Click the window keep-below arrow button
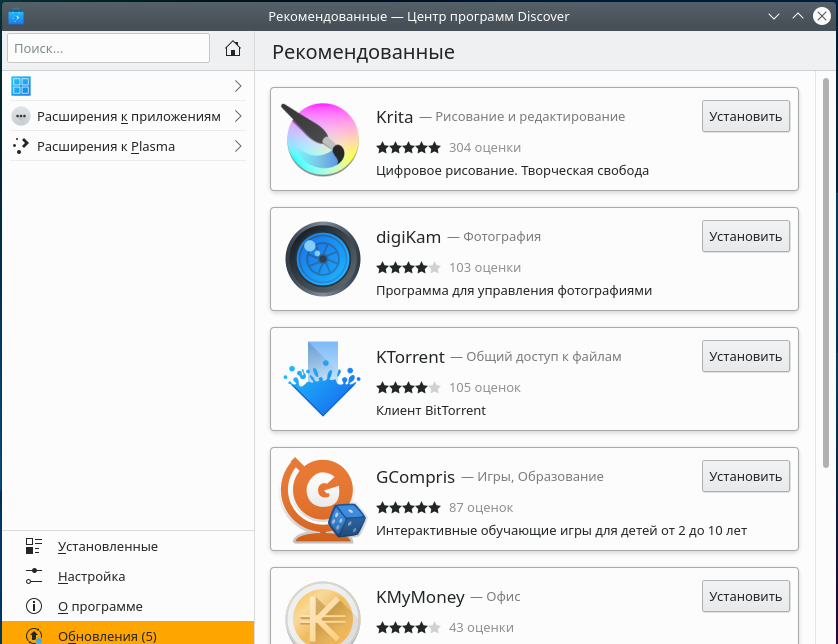Image resolution: width=838 pixels, height=644 pixels. [x=773, y=17]
